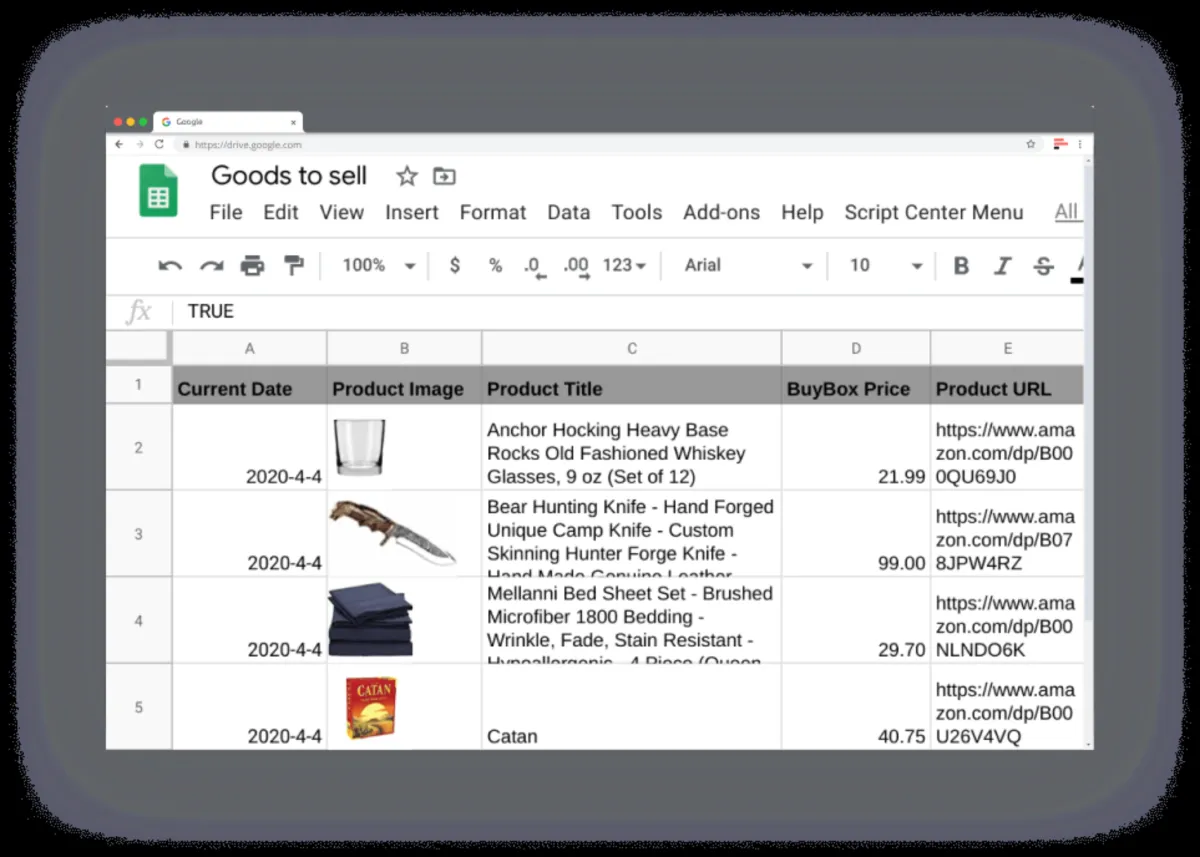Viewport: 1200px width, 857px height.
Task: Click the formula bar showing TRUE
Action: pyautogui.click(x=630, y=311)
